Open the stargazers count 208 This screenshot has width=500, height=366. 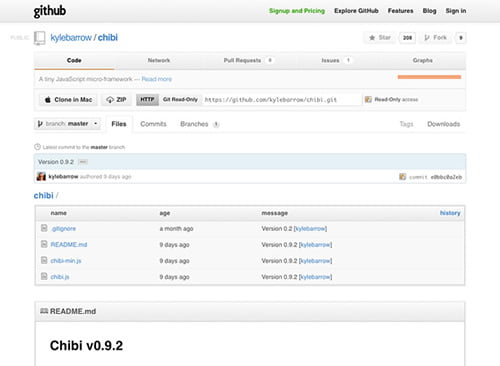(407, 38)
